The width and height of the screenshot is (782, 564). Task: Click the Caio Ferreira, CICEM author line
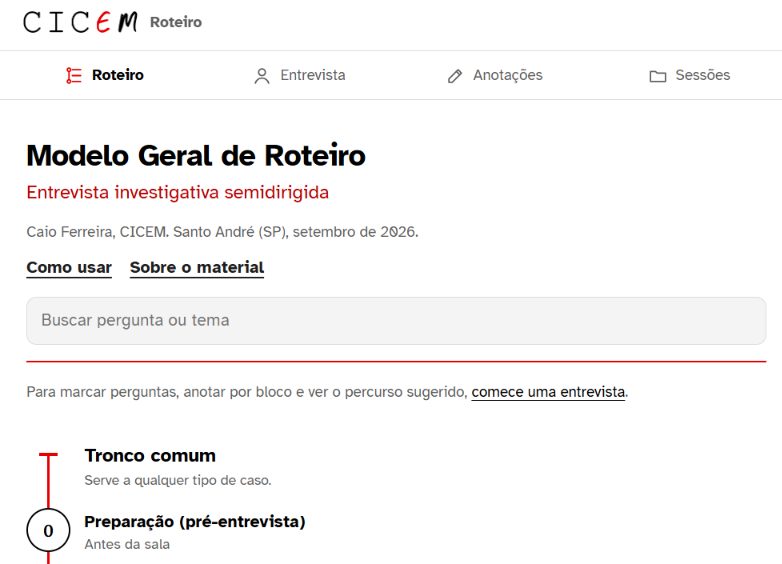click(222, 232)
